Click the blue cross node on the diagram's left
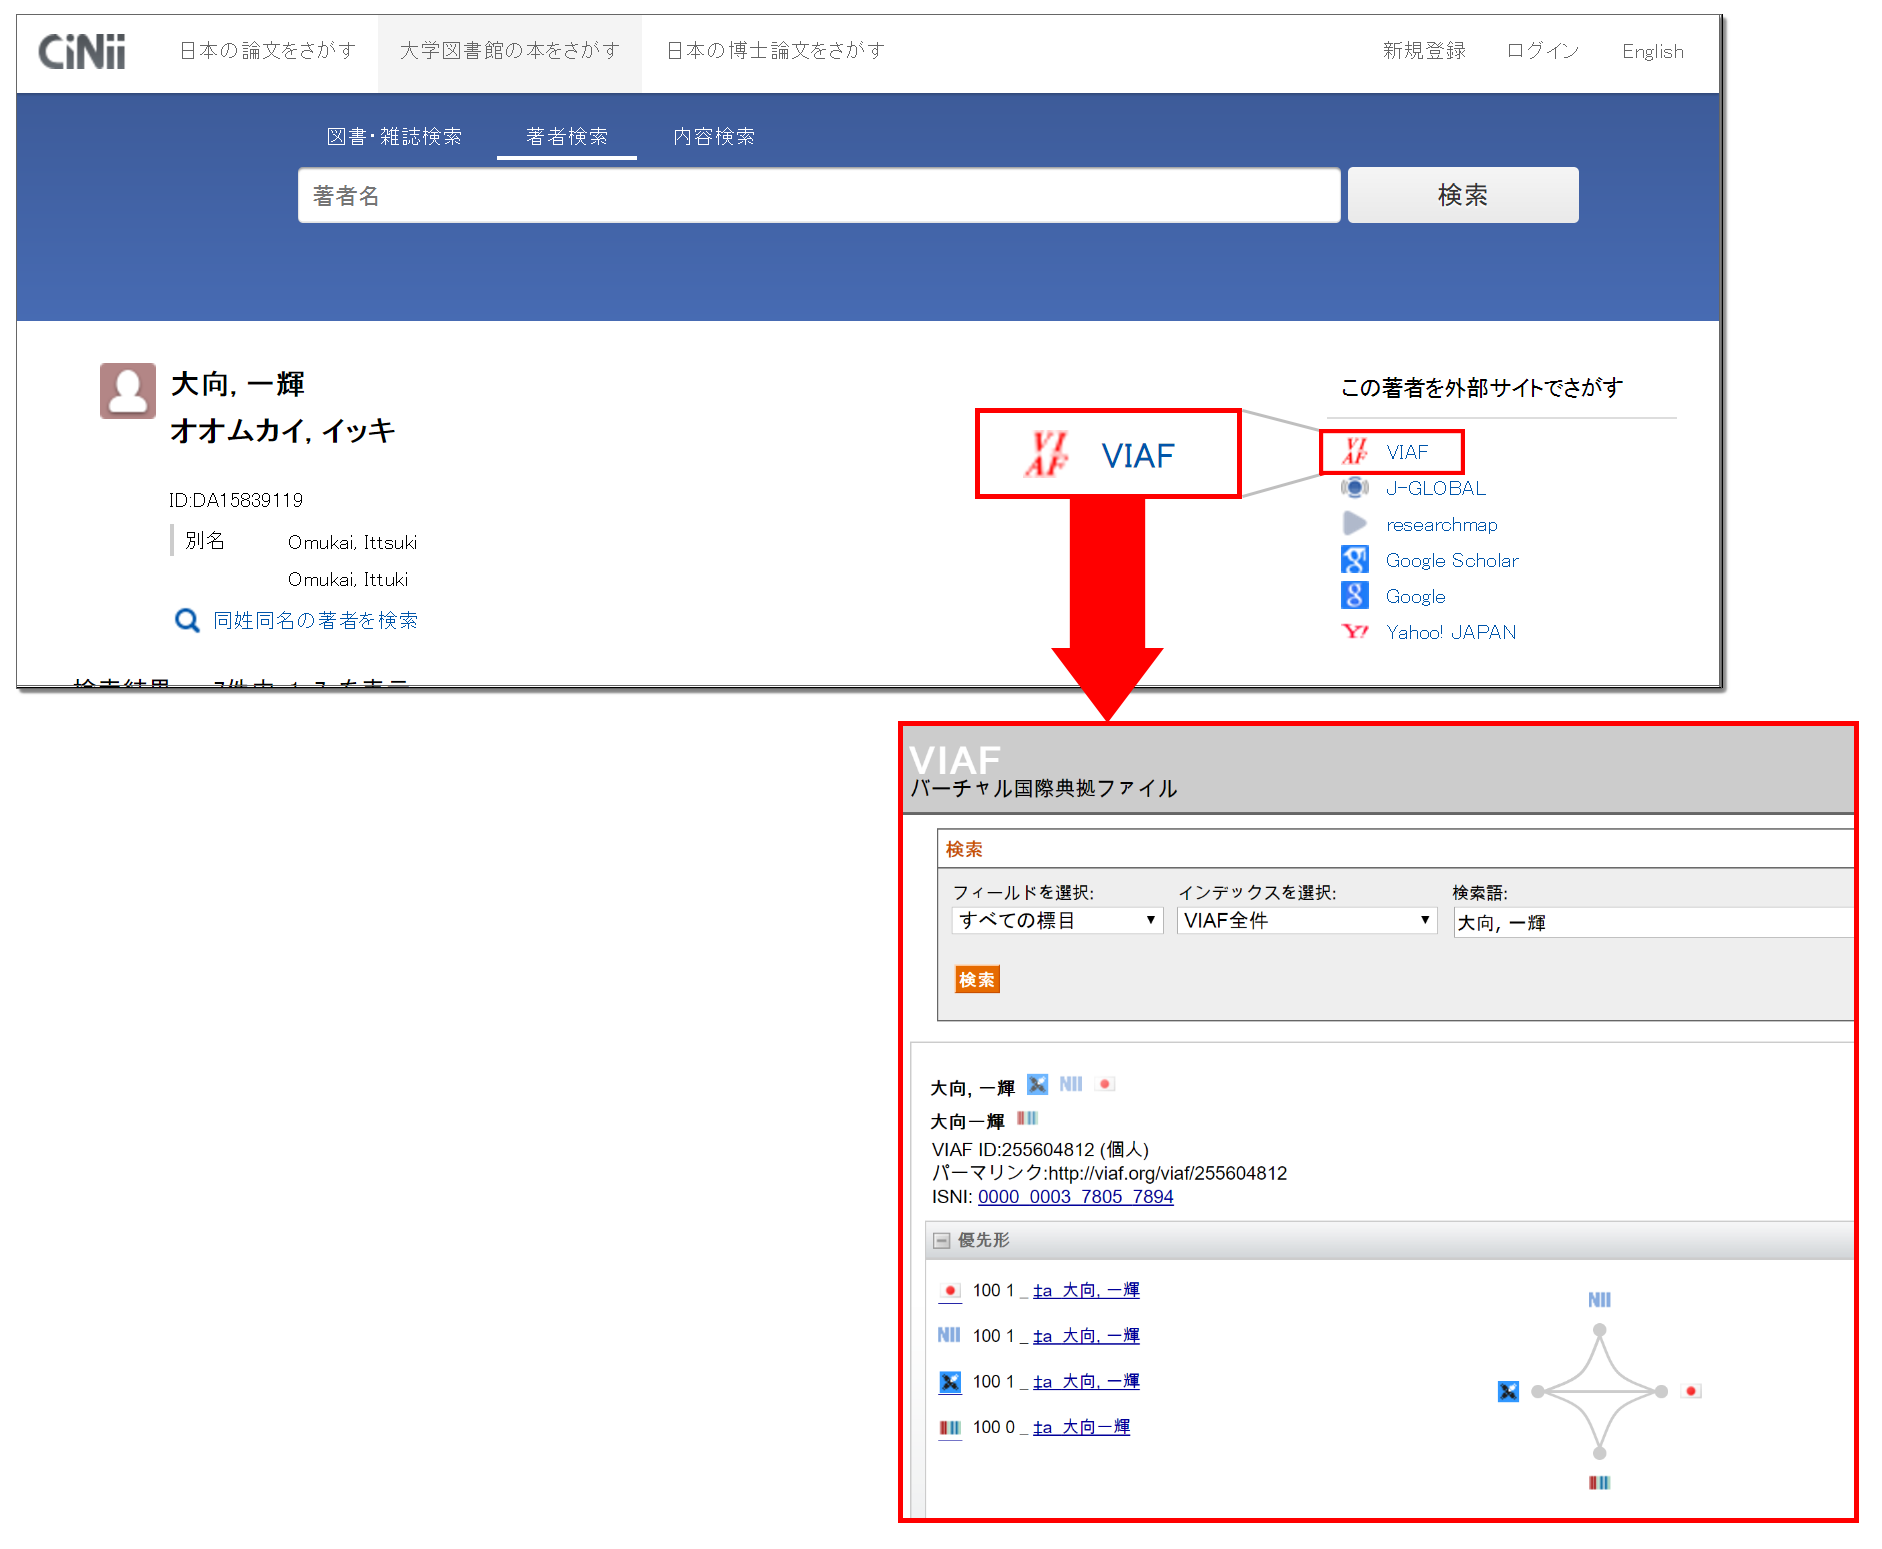 (x=1509, y=1391)
